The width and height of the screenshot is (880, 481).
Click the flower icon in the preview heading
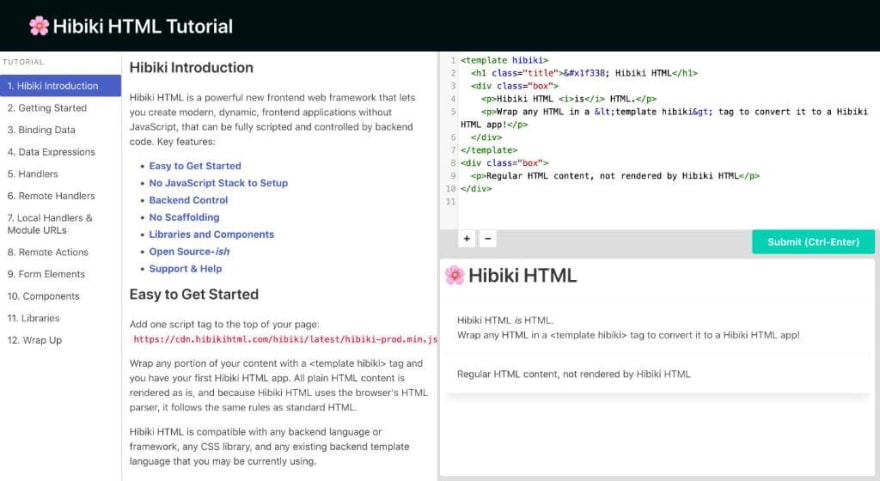click(454, 275)
